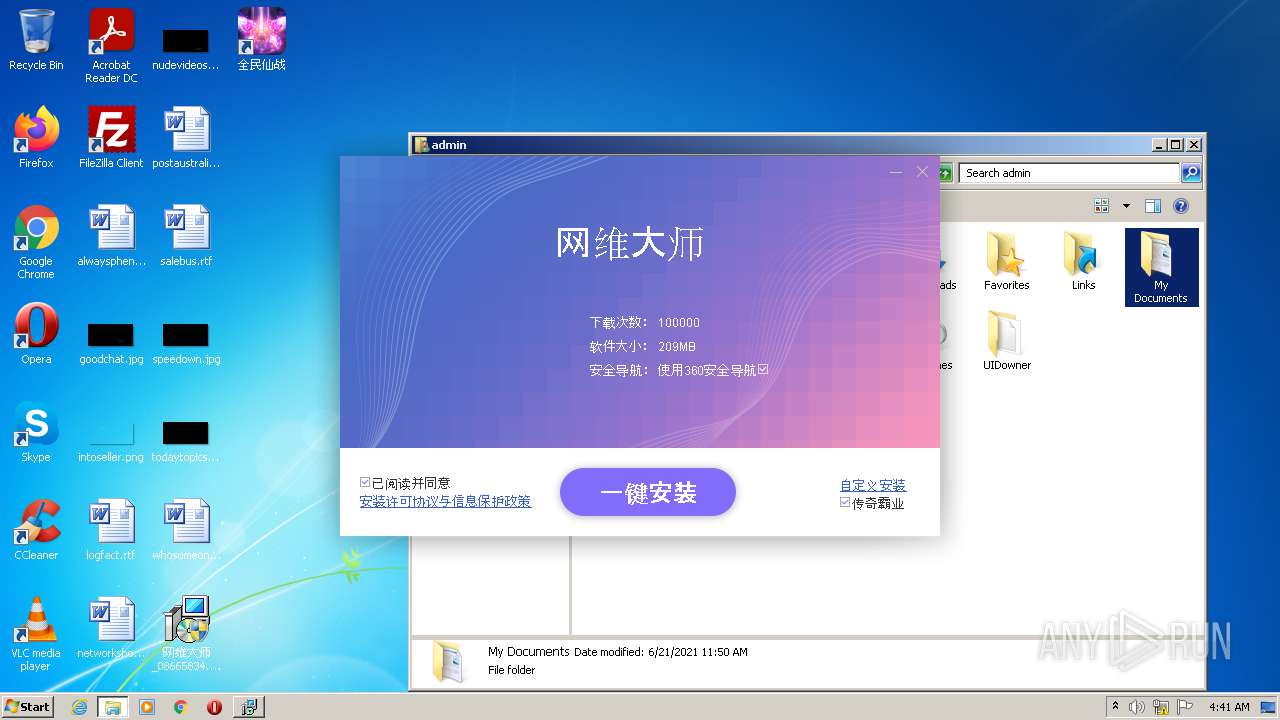This screenshot has width=1280, height=720.
Task: Open Internet Explorer from the taskbar
Action: (x=80, y=707)
